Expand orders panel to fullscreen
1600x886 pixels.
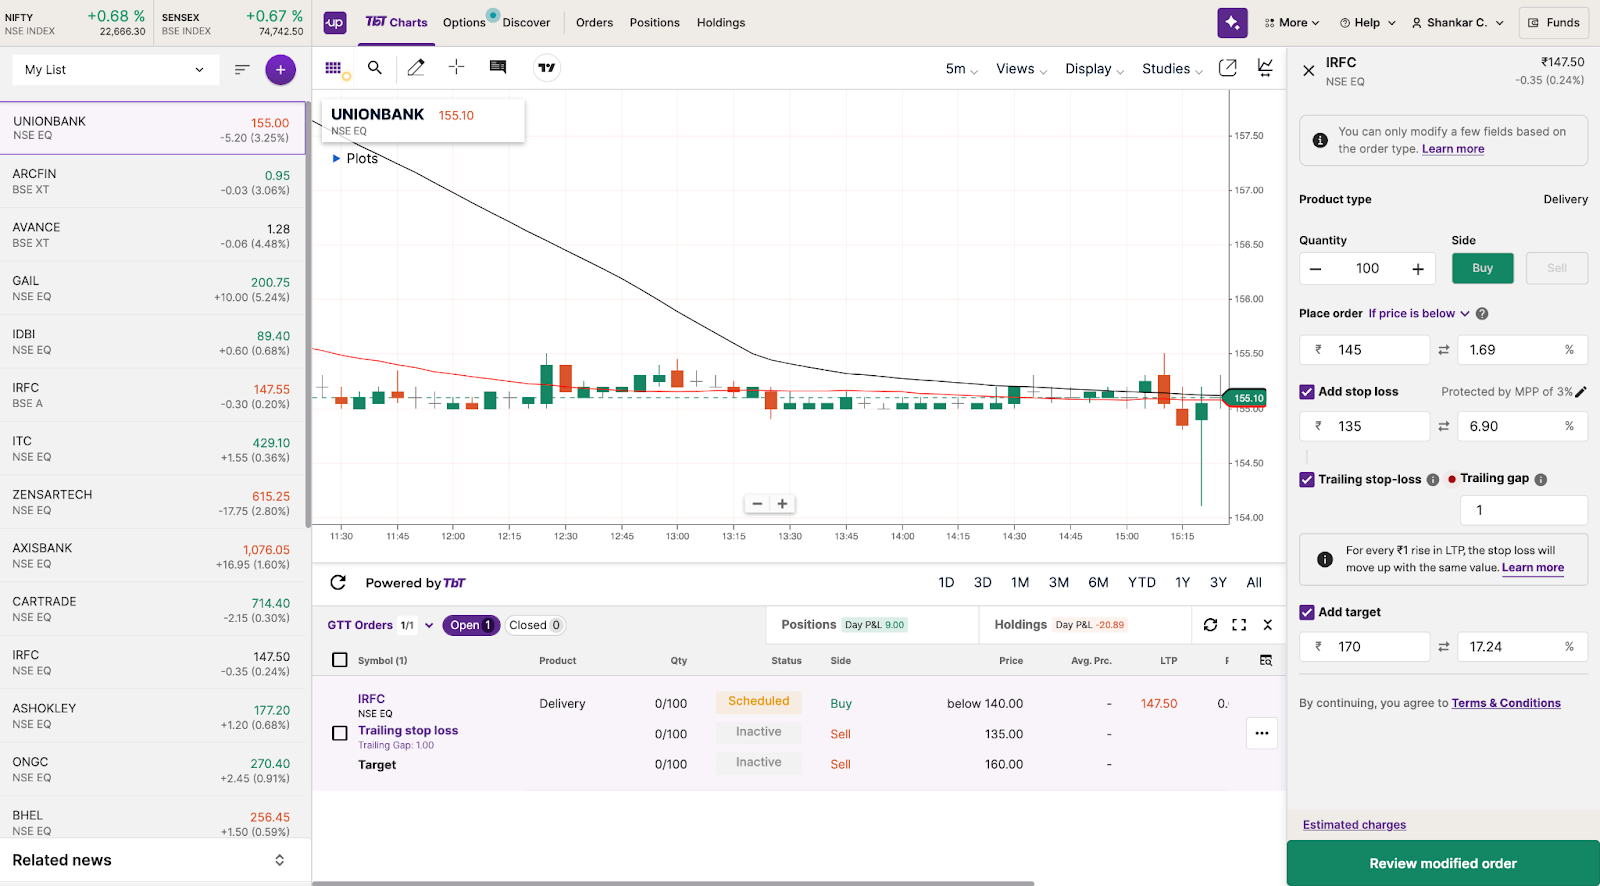(x=1239, y=625)
